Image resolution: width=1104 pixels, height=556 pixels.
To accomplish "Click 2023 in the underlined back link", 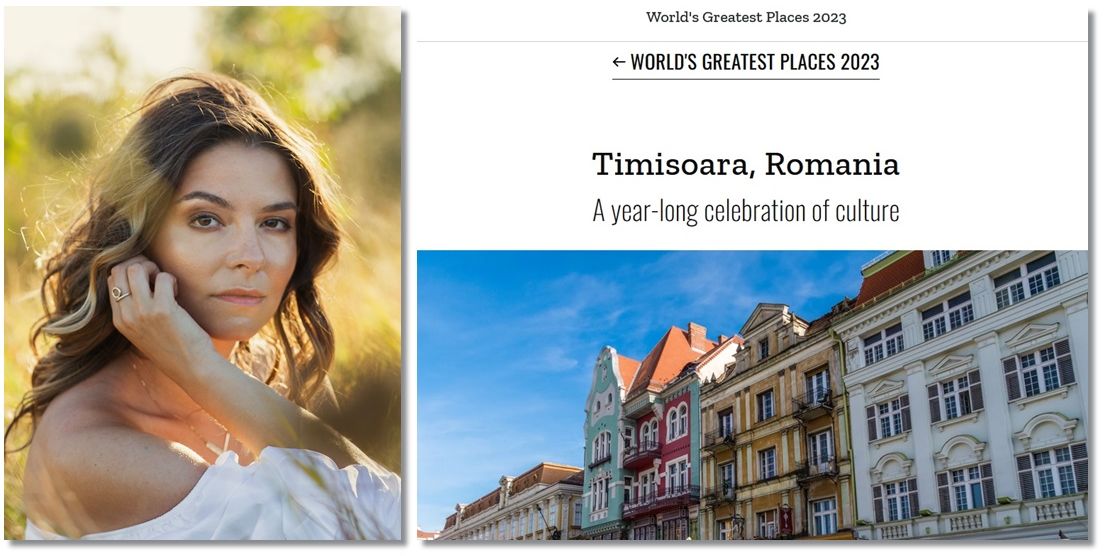I will point(860,62).
